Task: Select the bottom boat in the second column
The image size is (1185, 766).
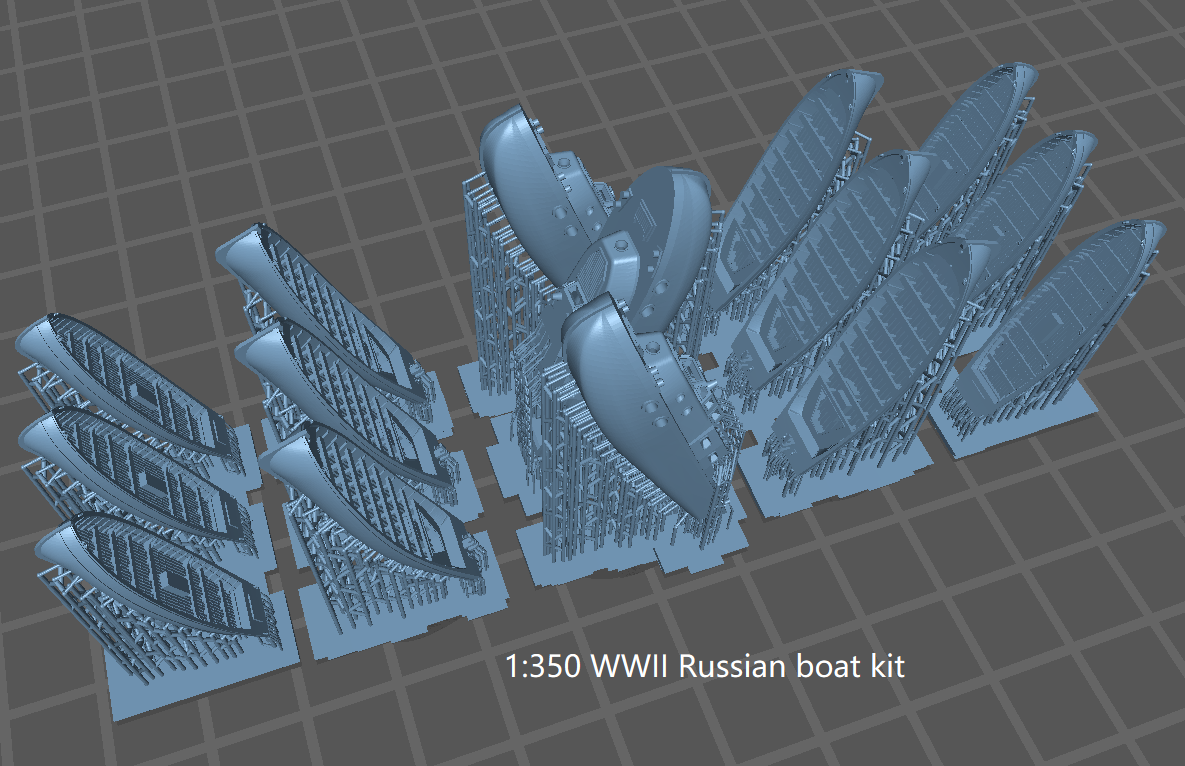Action: pyautogui.click(x=374, y=502)
